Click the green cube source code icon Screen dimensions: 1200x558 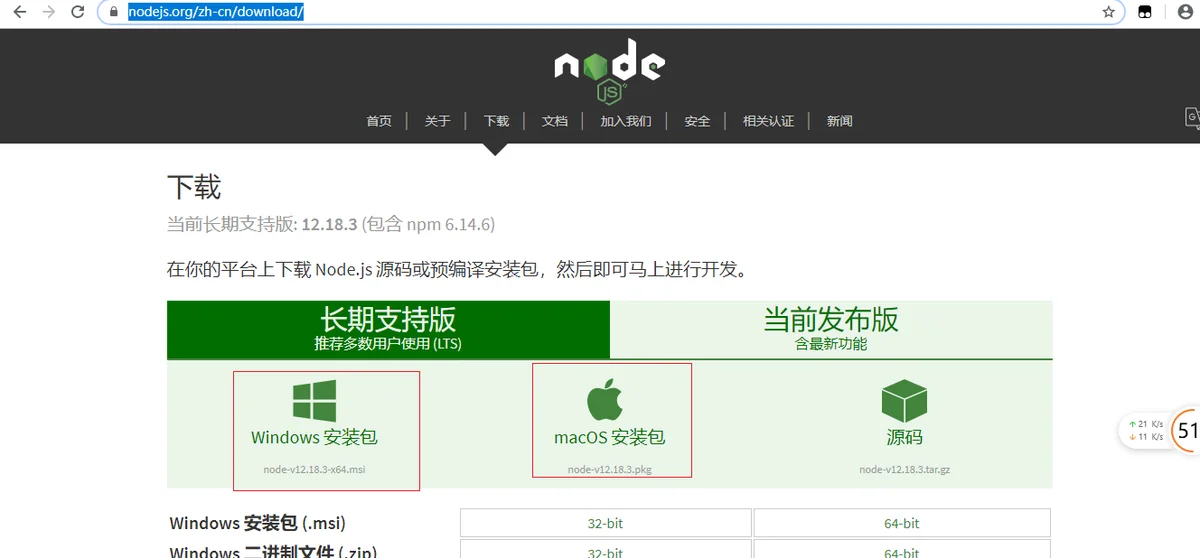tap(904, 400)
